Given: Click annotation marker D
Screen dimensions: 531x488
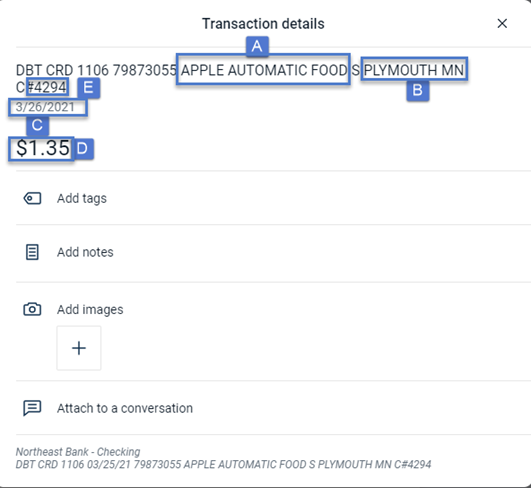Looking at the screenshot, I should click(x=83, y=149).
